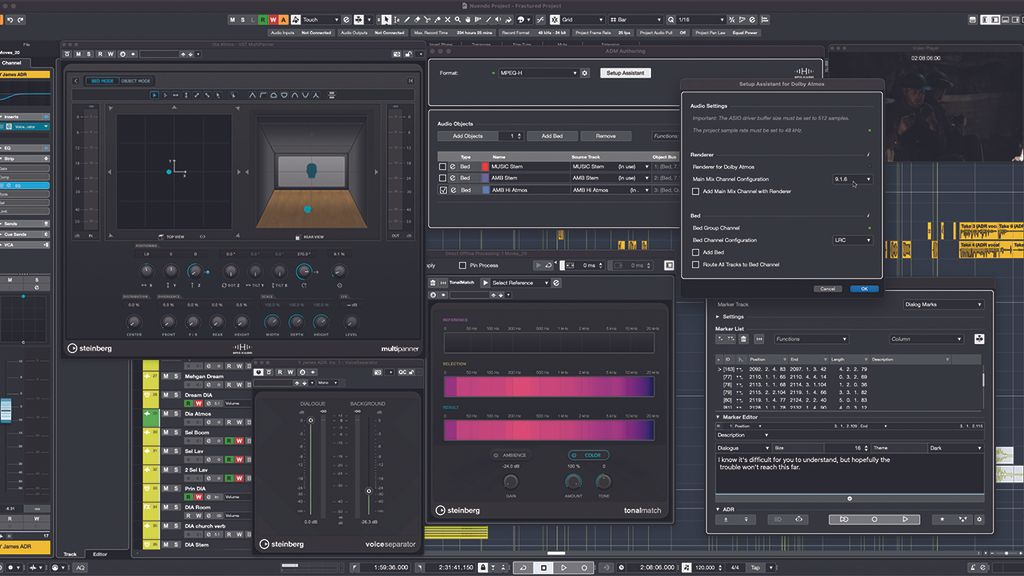Enable Route All Tracks to Bed Channel

pos(696,262)
